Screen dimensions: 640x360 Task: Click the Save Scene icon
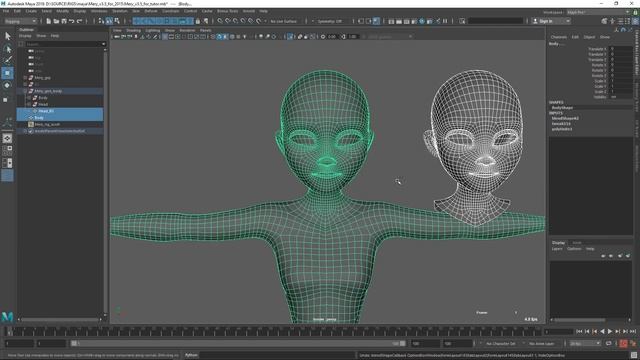point(64,21)
